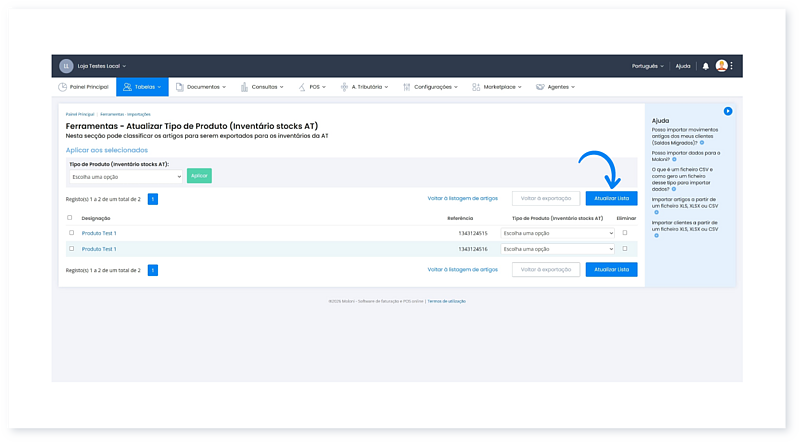Open Produto Test 1 with reference 1343124515
The width and height of the screenshot is (800, 443).
coord(99,233)
